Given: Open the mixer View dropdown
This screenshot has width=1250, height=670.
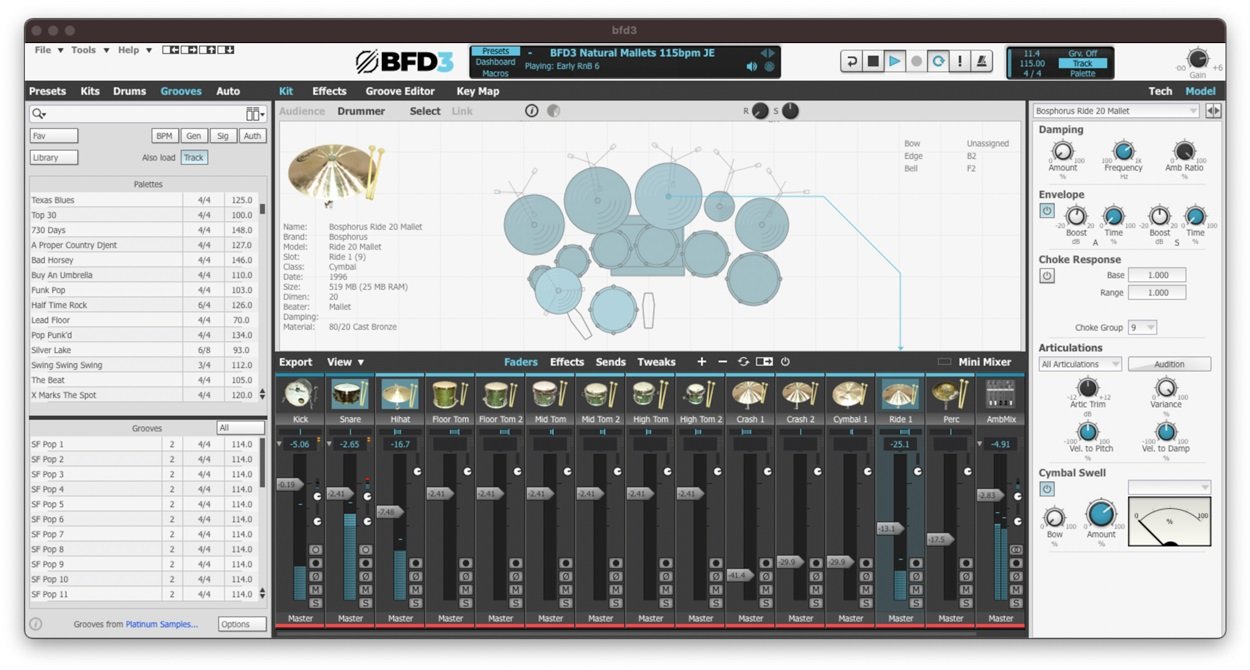Looking at the screenshot, I should pyautogui.click(x=345, y=362).
